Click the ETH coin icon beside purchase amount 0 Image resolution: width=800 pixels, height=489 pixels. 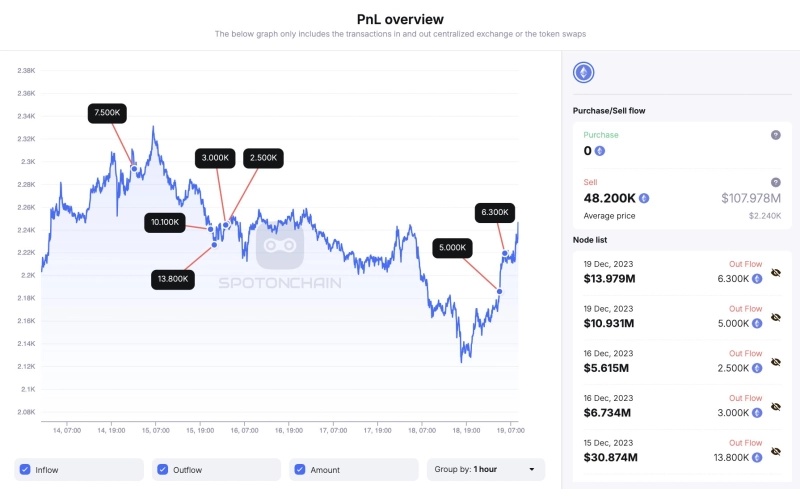pyautogui.click(x=600, y=151)
